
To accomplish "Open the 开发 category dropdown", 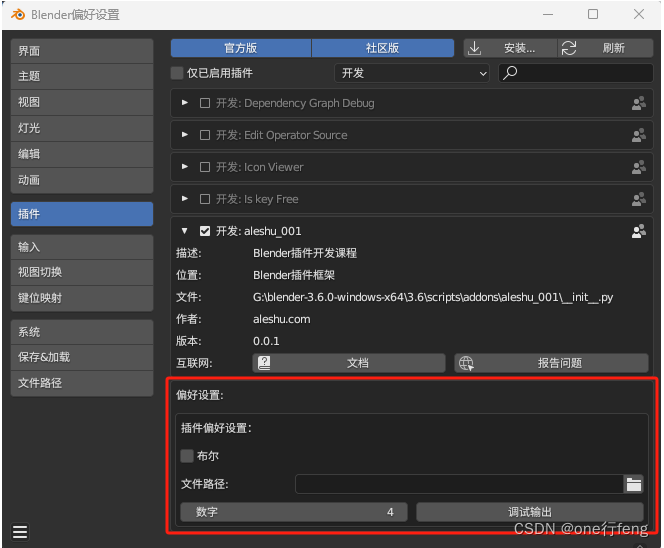I will [x=412, y=73].
